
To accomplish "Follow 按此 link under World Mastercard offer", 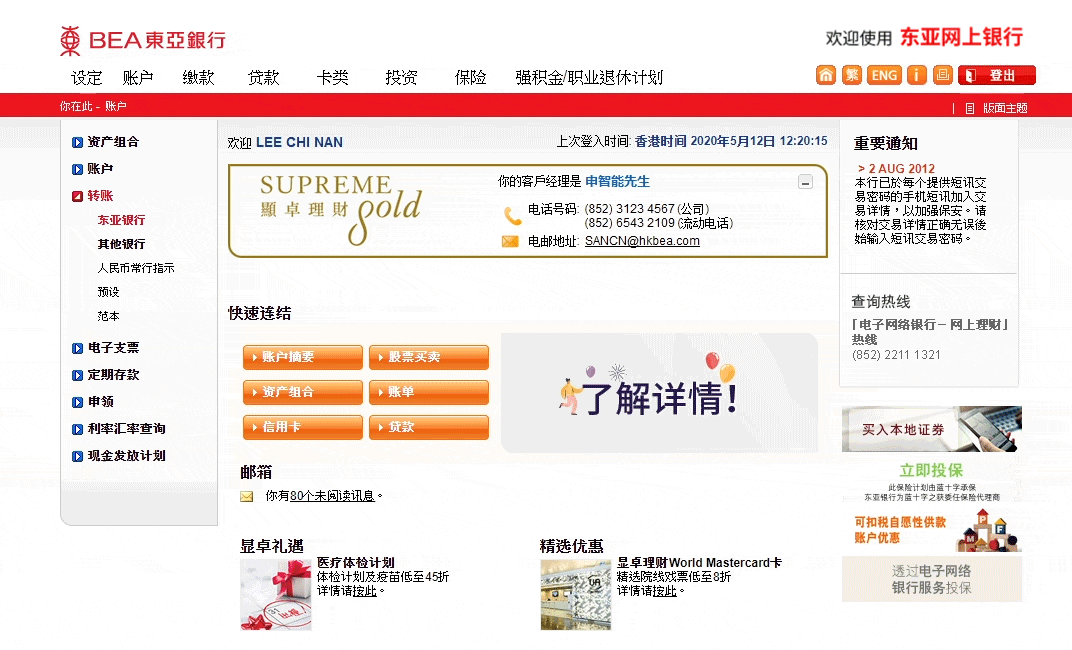I will [x=665, y=591].
